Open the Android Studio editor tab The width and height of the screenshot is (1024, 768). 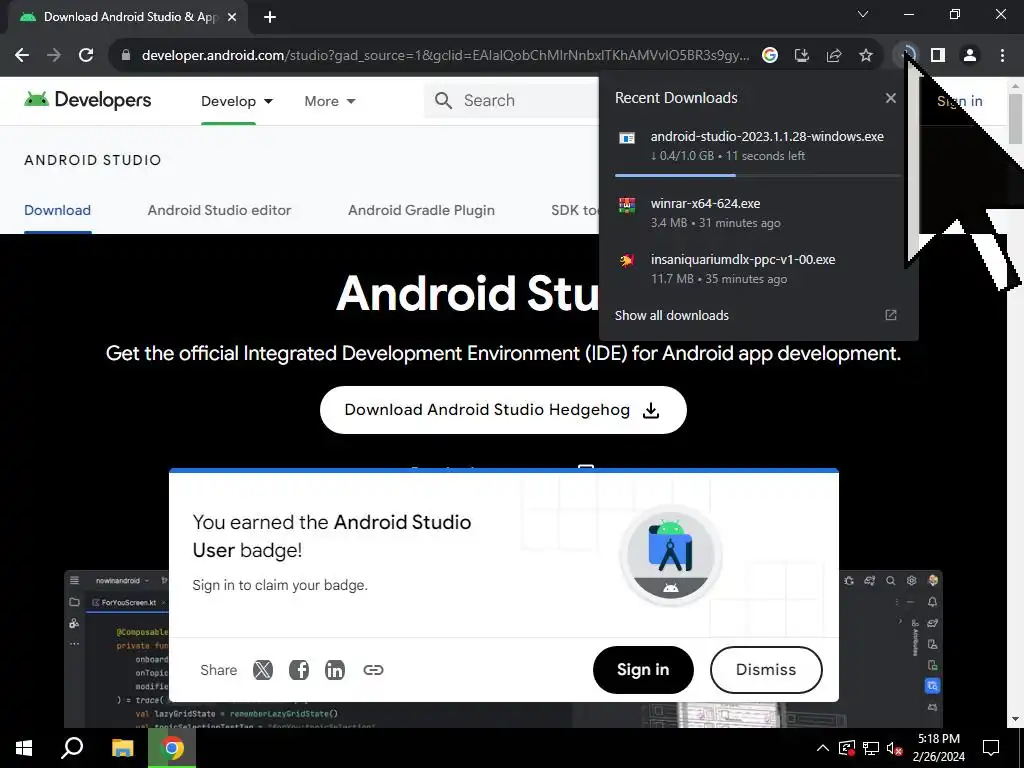click(x=219, y=210)
